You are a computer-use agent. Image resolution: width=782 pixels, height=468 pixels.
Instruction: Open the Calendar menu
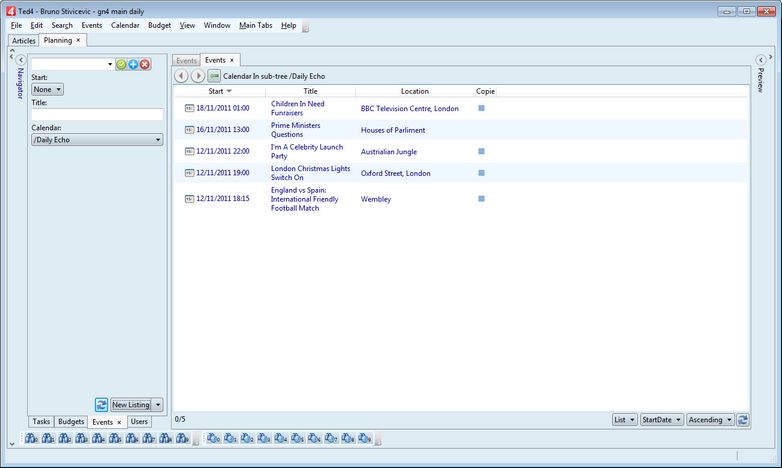click(125, 25)
